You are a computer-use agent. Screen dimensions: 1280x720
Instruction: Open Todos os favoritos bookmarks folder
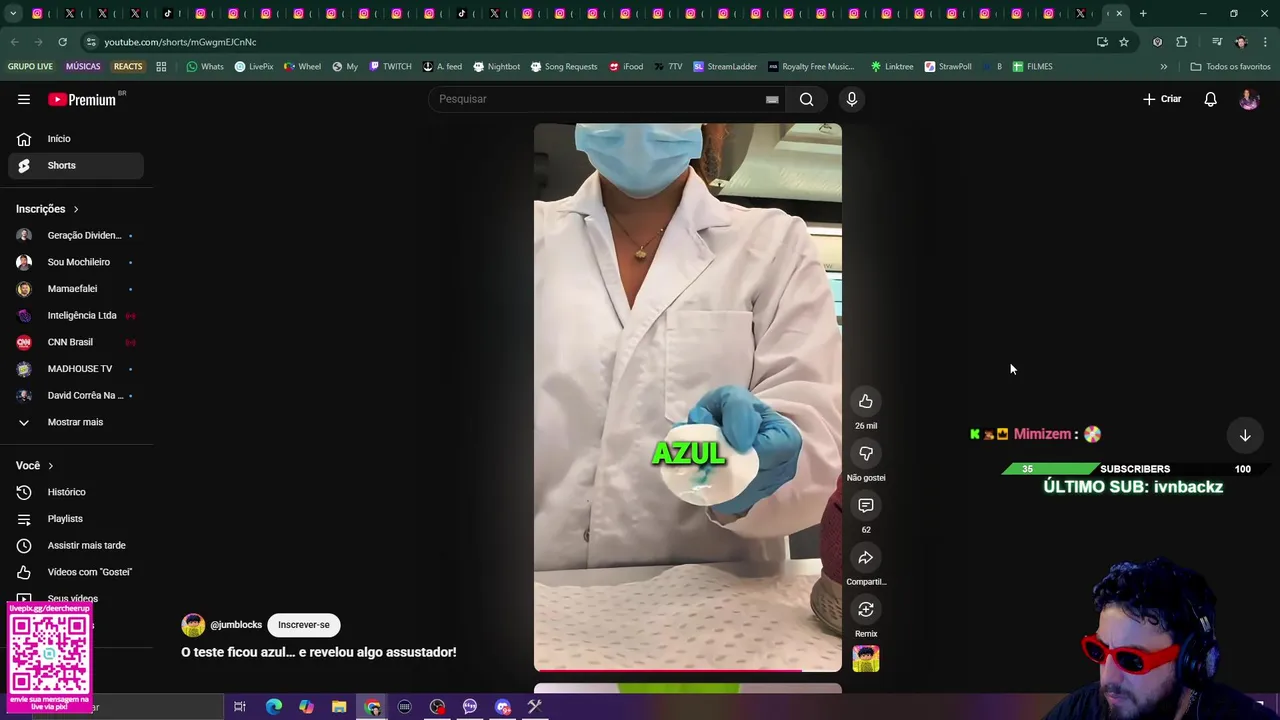1229,67
